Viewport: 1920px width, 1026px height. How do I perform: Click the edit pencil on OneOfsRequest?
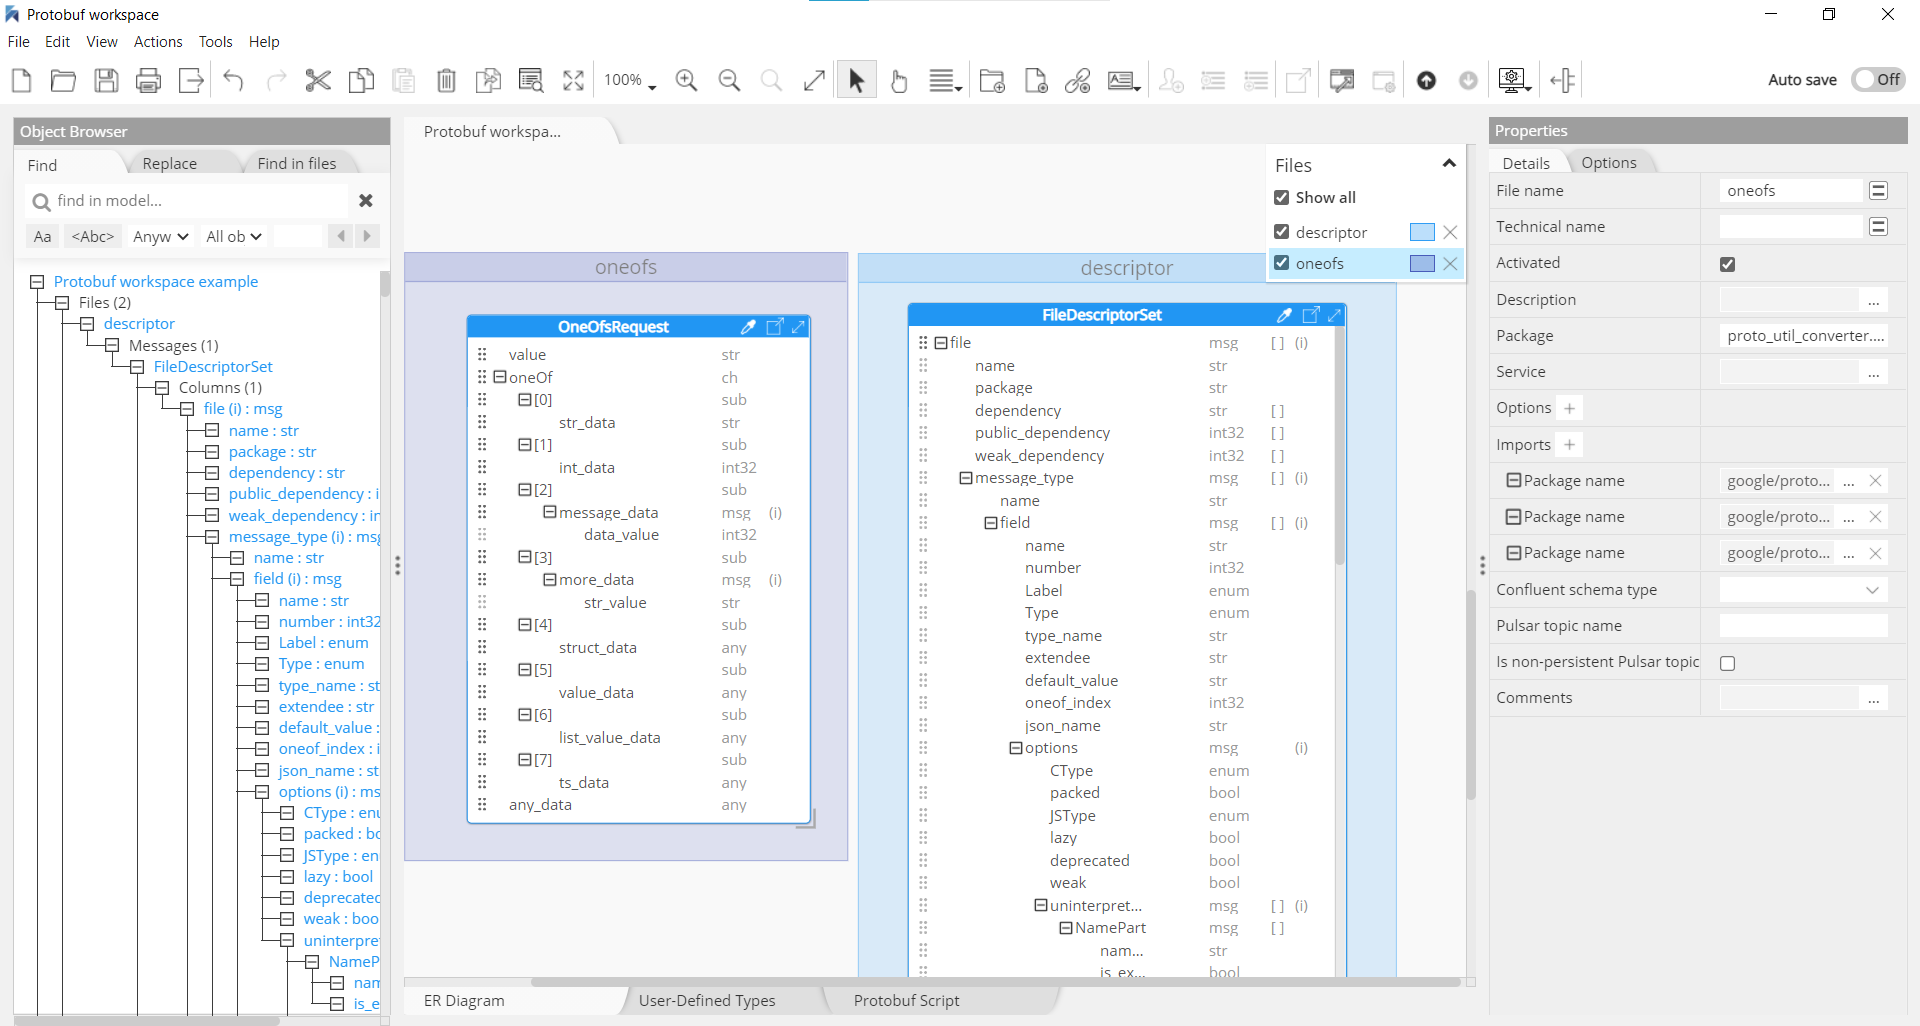pos(748,327)
